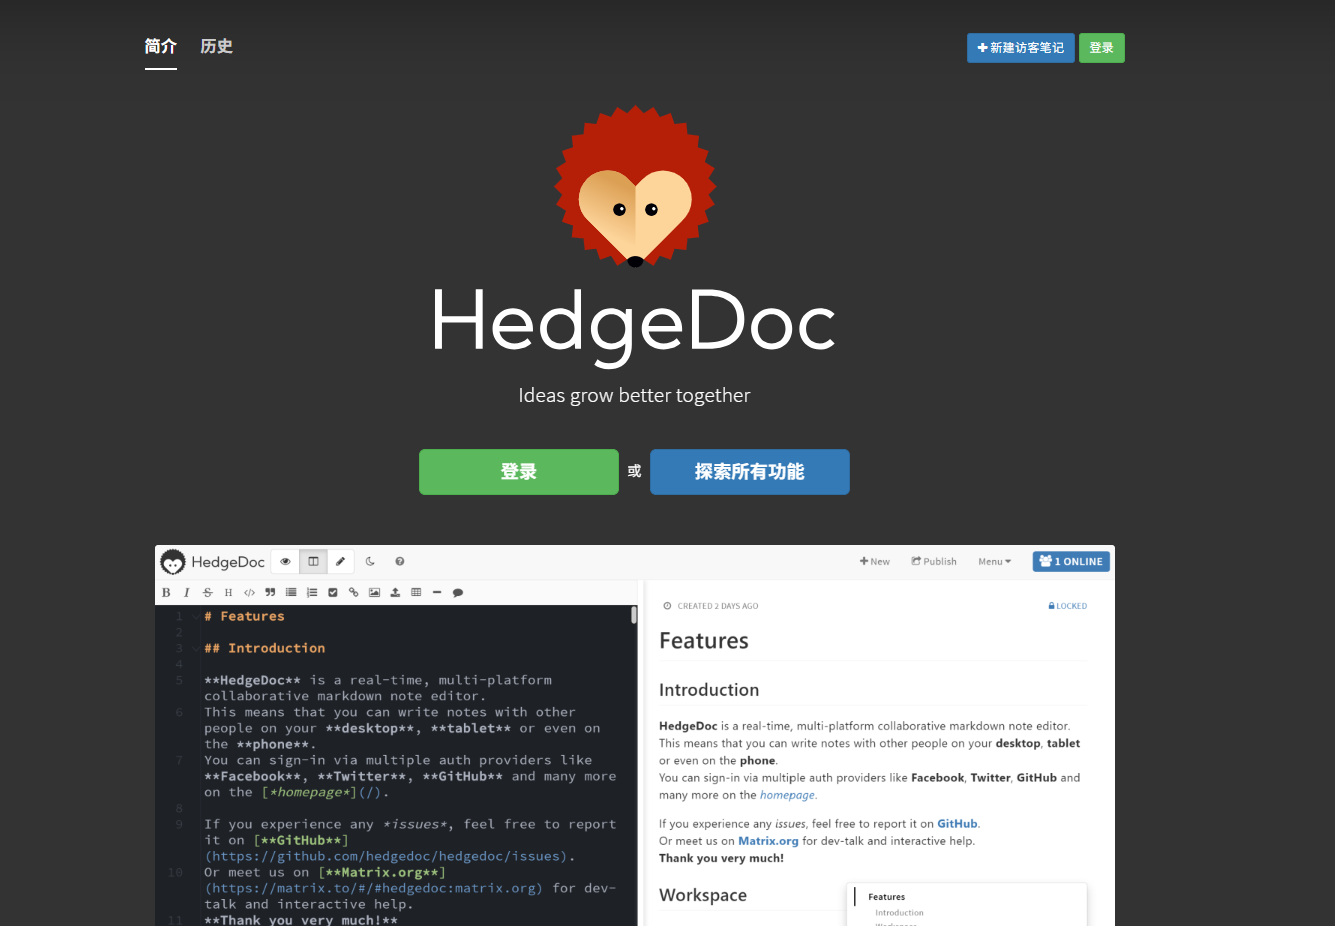Insert a table using the table icon
1335x926 pixels.
(x=416, y=593)
